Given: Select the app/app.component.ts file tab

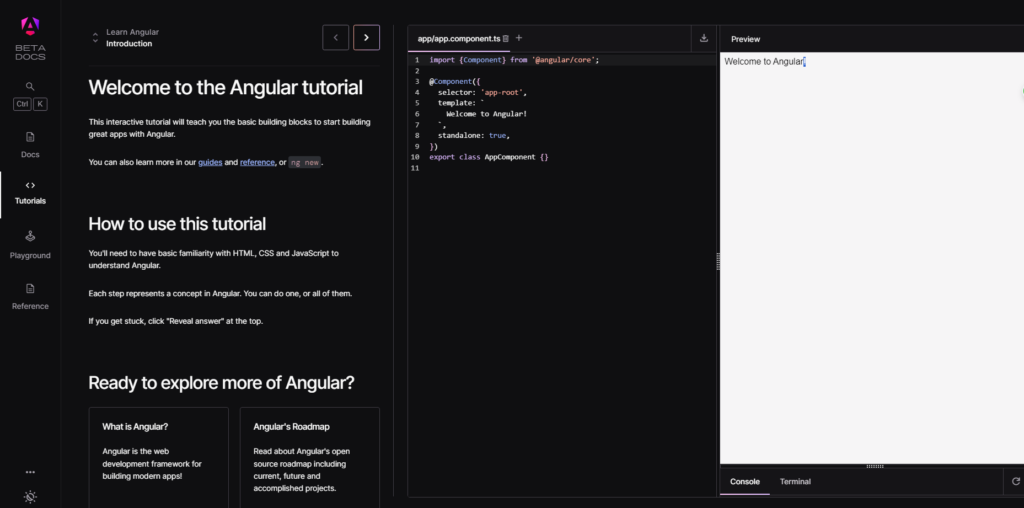Looking at the screenshot, I should click(x=459, y=39).
